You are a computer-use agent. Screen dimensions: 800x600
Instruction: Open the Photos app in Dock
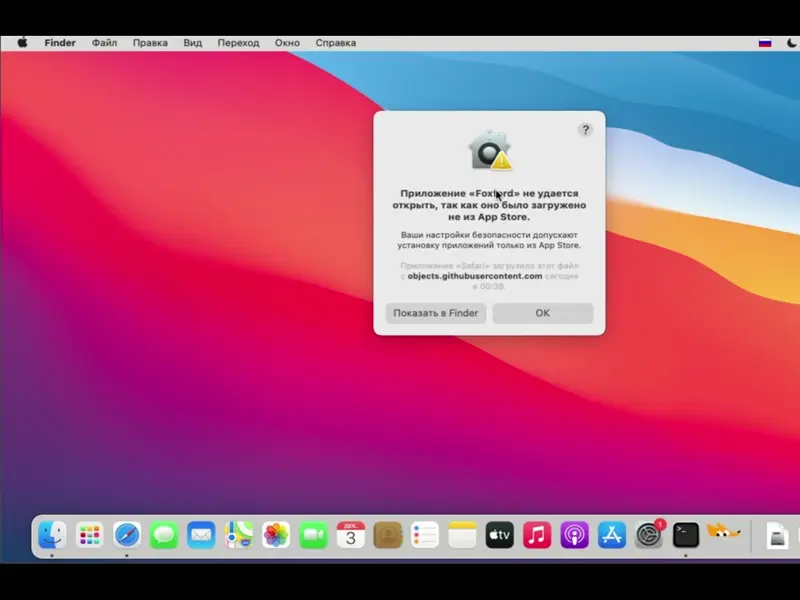[276, 535]
